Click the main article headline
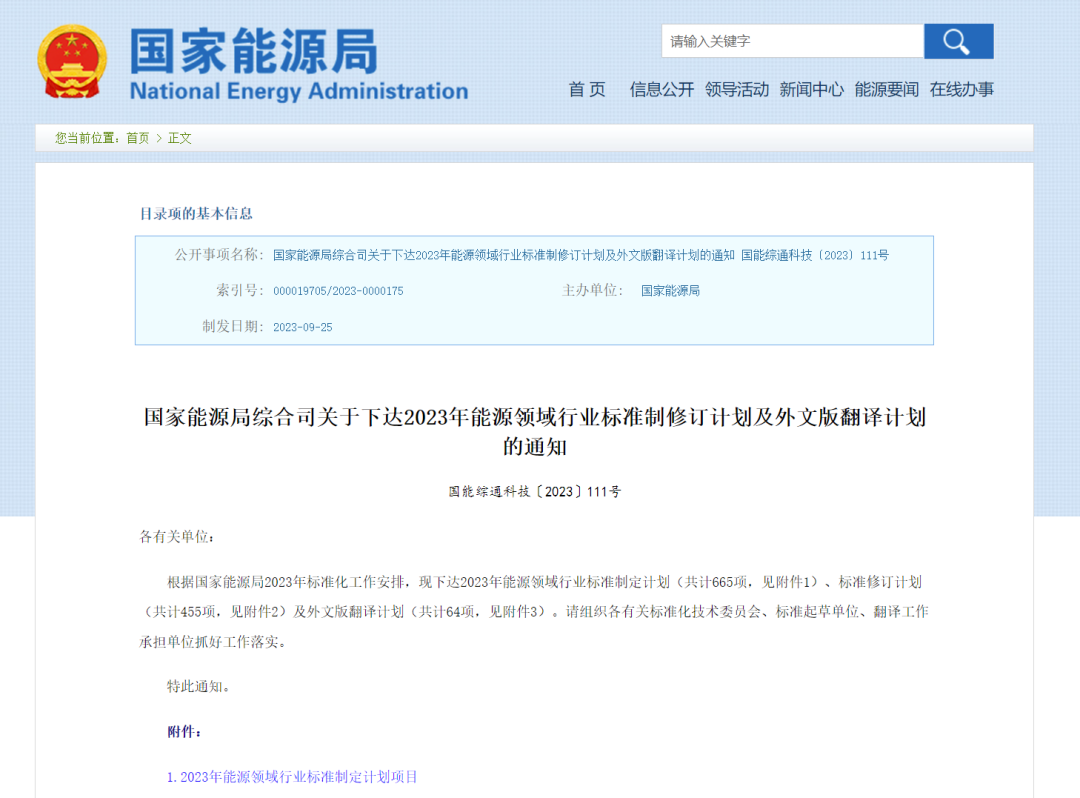The height and width of the screenshot is (798, 1080). pyautogui.click(x=534, y=432)
